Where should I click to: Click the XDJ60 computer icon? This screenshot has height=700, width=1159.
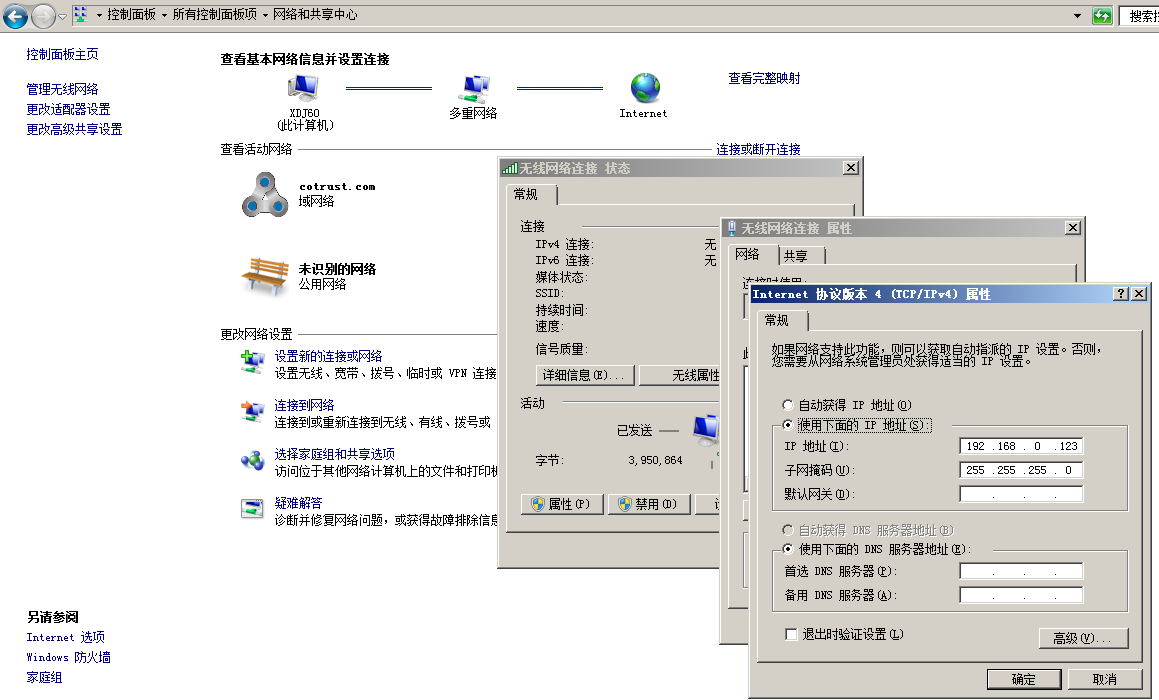(x=304, y=88)
